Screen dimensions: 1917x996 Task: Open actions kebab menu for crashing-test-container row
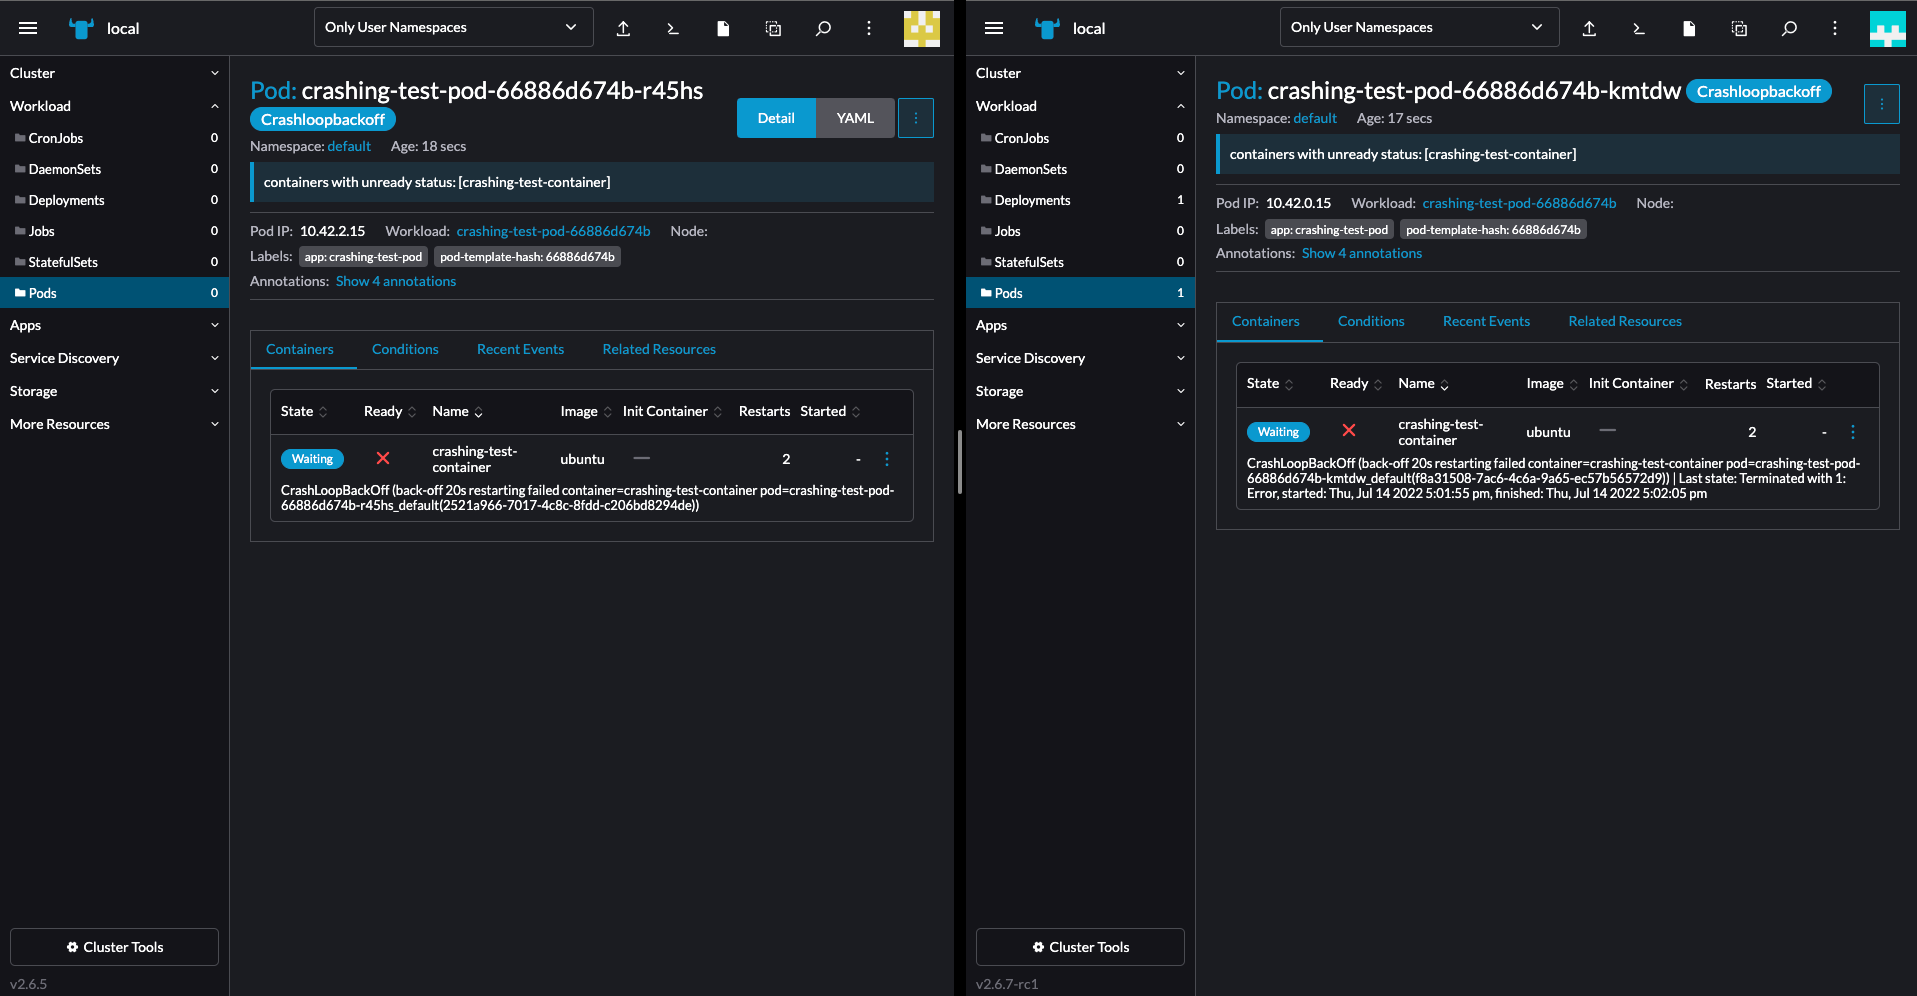(x=886, y=458)
